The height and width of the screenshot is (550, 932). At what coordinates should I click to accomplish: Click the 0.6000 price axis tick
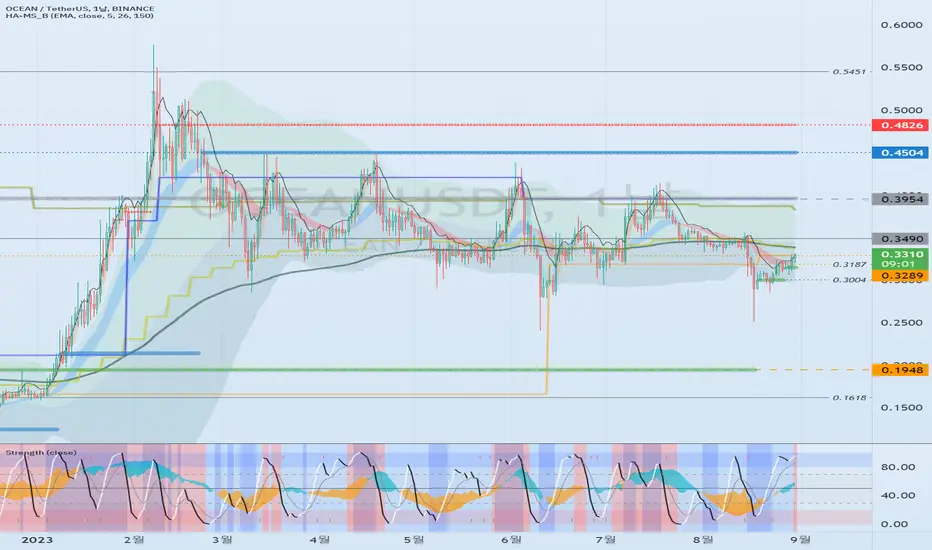[x=901, y=25]
